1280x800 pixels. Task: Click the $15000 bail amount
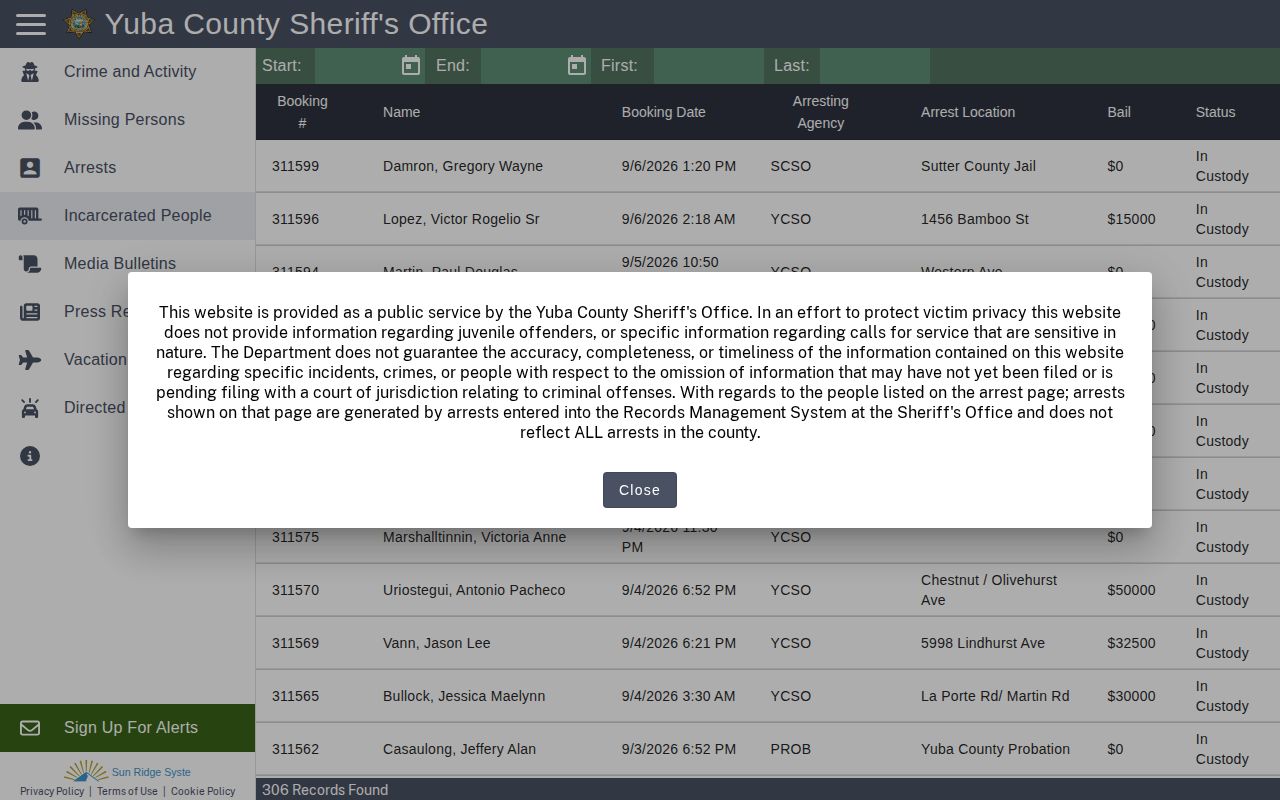point(1131,219)
